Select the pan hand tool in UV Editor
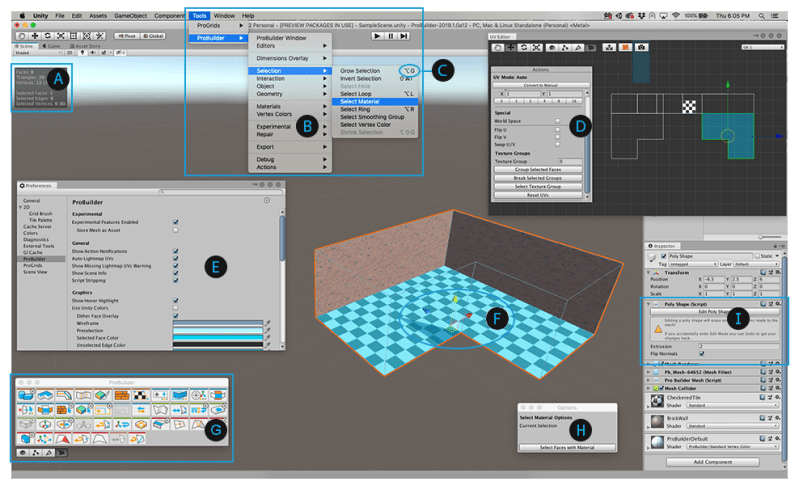The image size is (799, 490). [497, 47]
